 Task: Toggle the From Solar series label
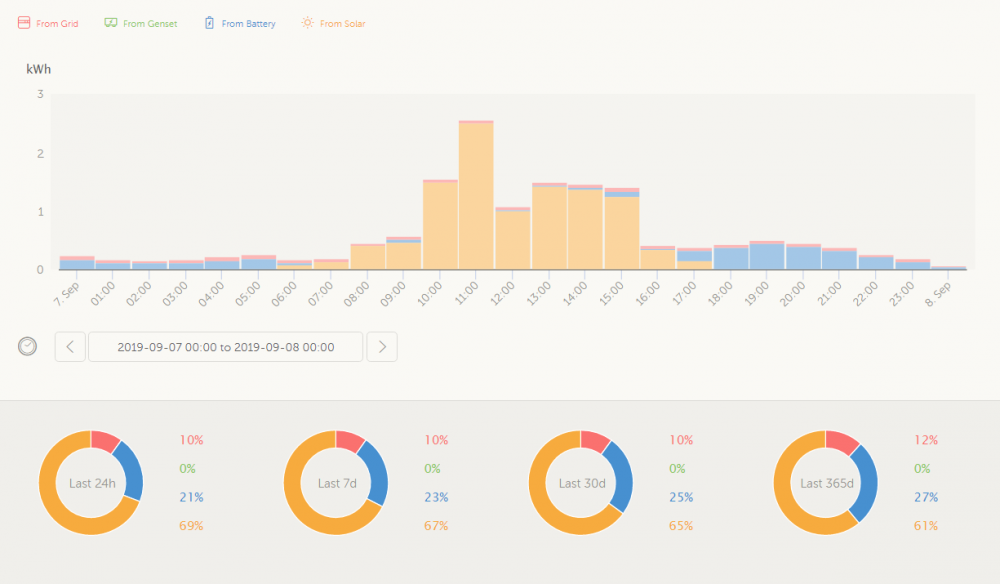(343, 24)
